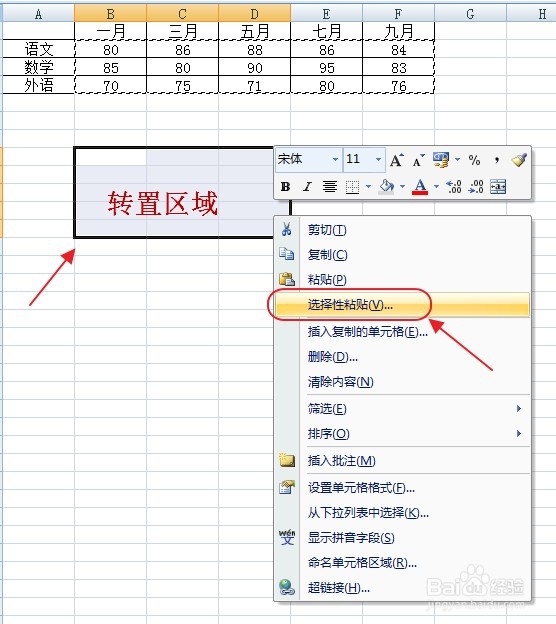Apply fill color paint bucket
Viewport: 556px width, 624px height.
pos(386,186)
